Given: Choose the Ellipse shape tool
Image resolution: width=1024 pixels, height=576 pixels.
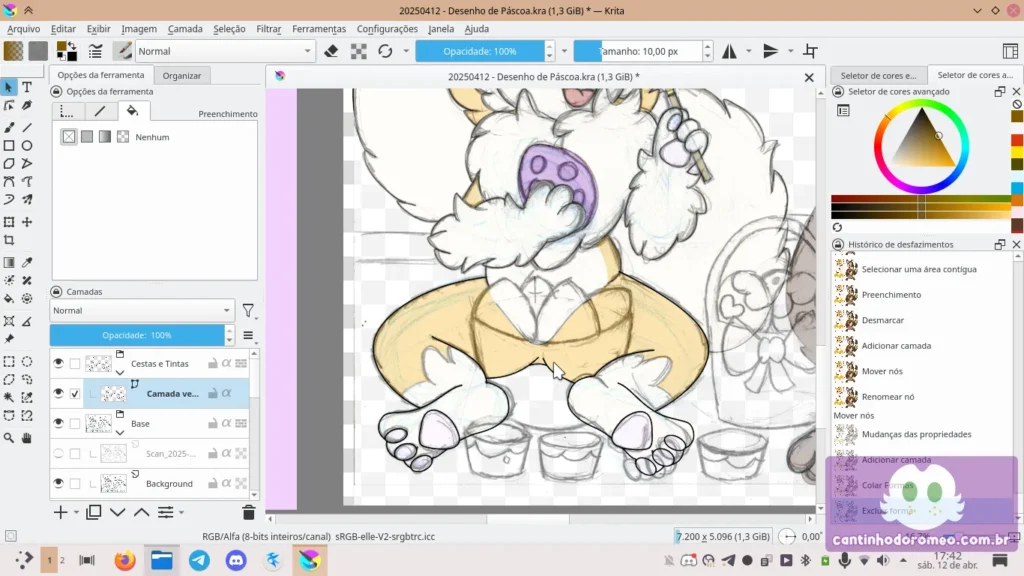Looking at the screenshot, I should 27,146.
